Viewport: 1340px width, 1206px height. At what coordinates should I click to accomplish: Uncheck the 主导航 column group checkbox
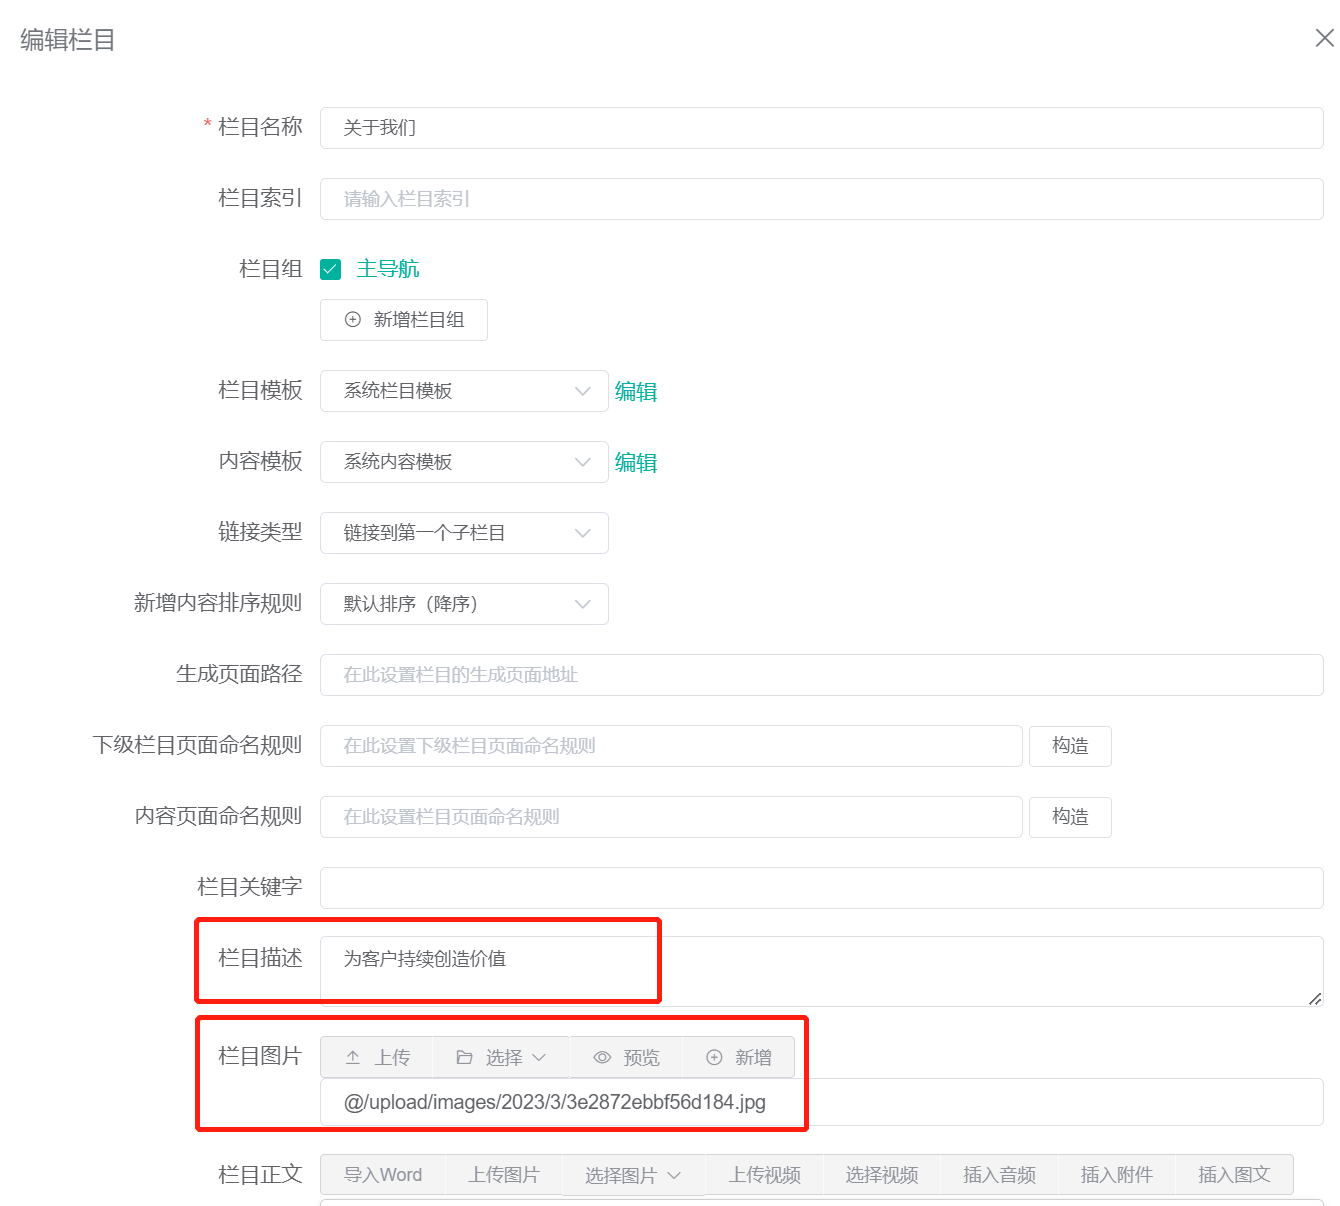click(x=331, y=268)
